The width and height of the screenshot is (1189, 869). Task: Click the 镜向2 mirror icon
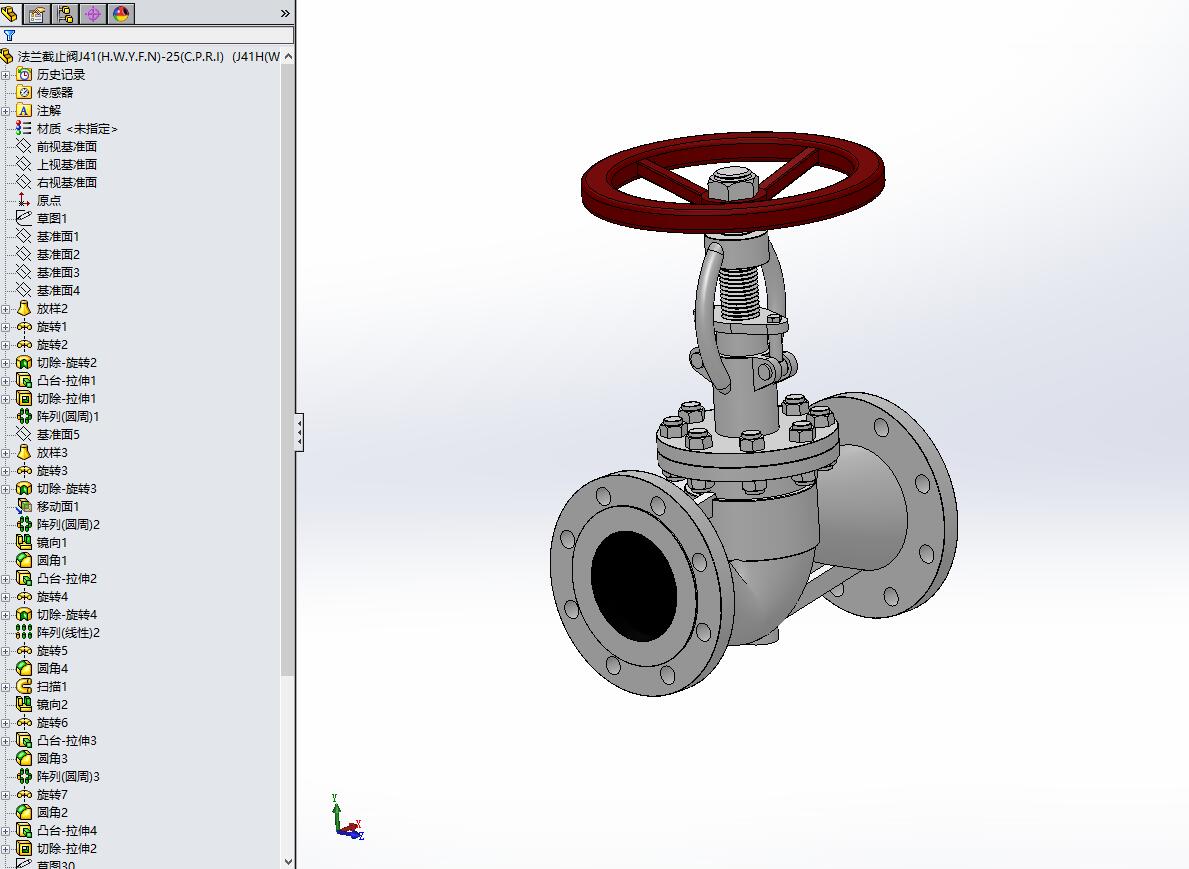click(24, 704)
